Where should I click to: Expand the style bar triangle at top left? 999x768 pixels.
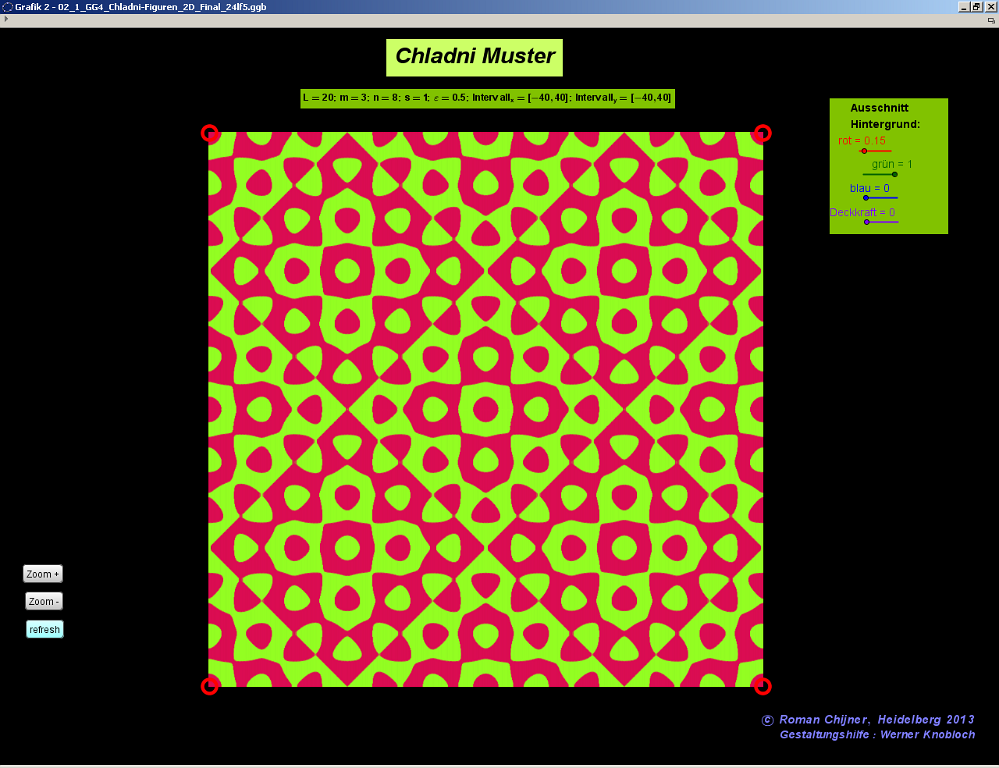pos(6,19)
